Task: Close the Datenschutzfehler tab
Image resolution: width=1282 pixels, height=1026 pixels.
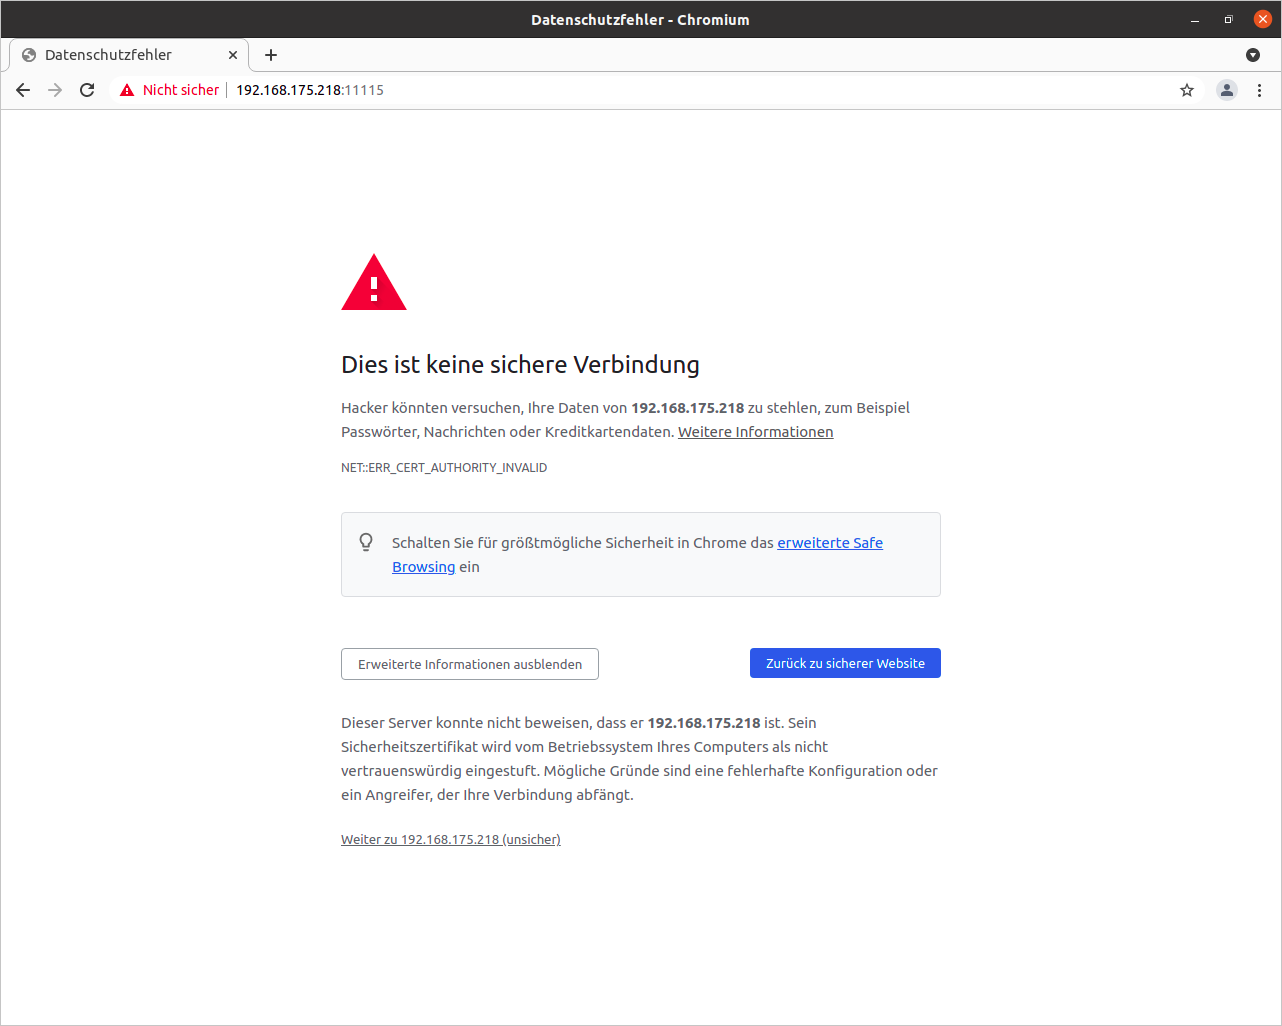Action: click(233, 55)
